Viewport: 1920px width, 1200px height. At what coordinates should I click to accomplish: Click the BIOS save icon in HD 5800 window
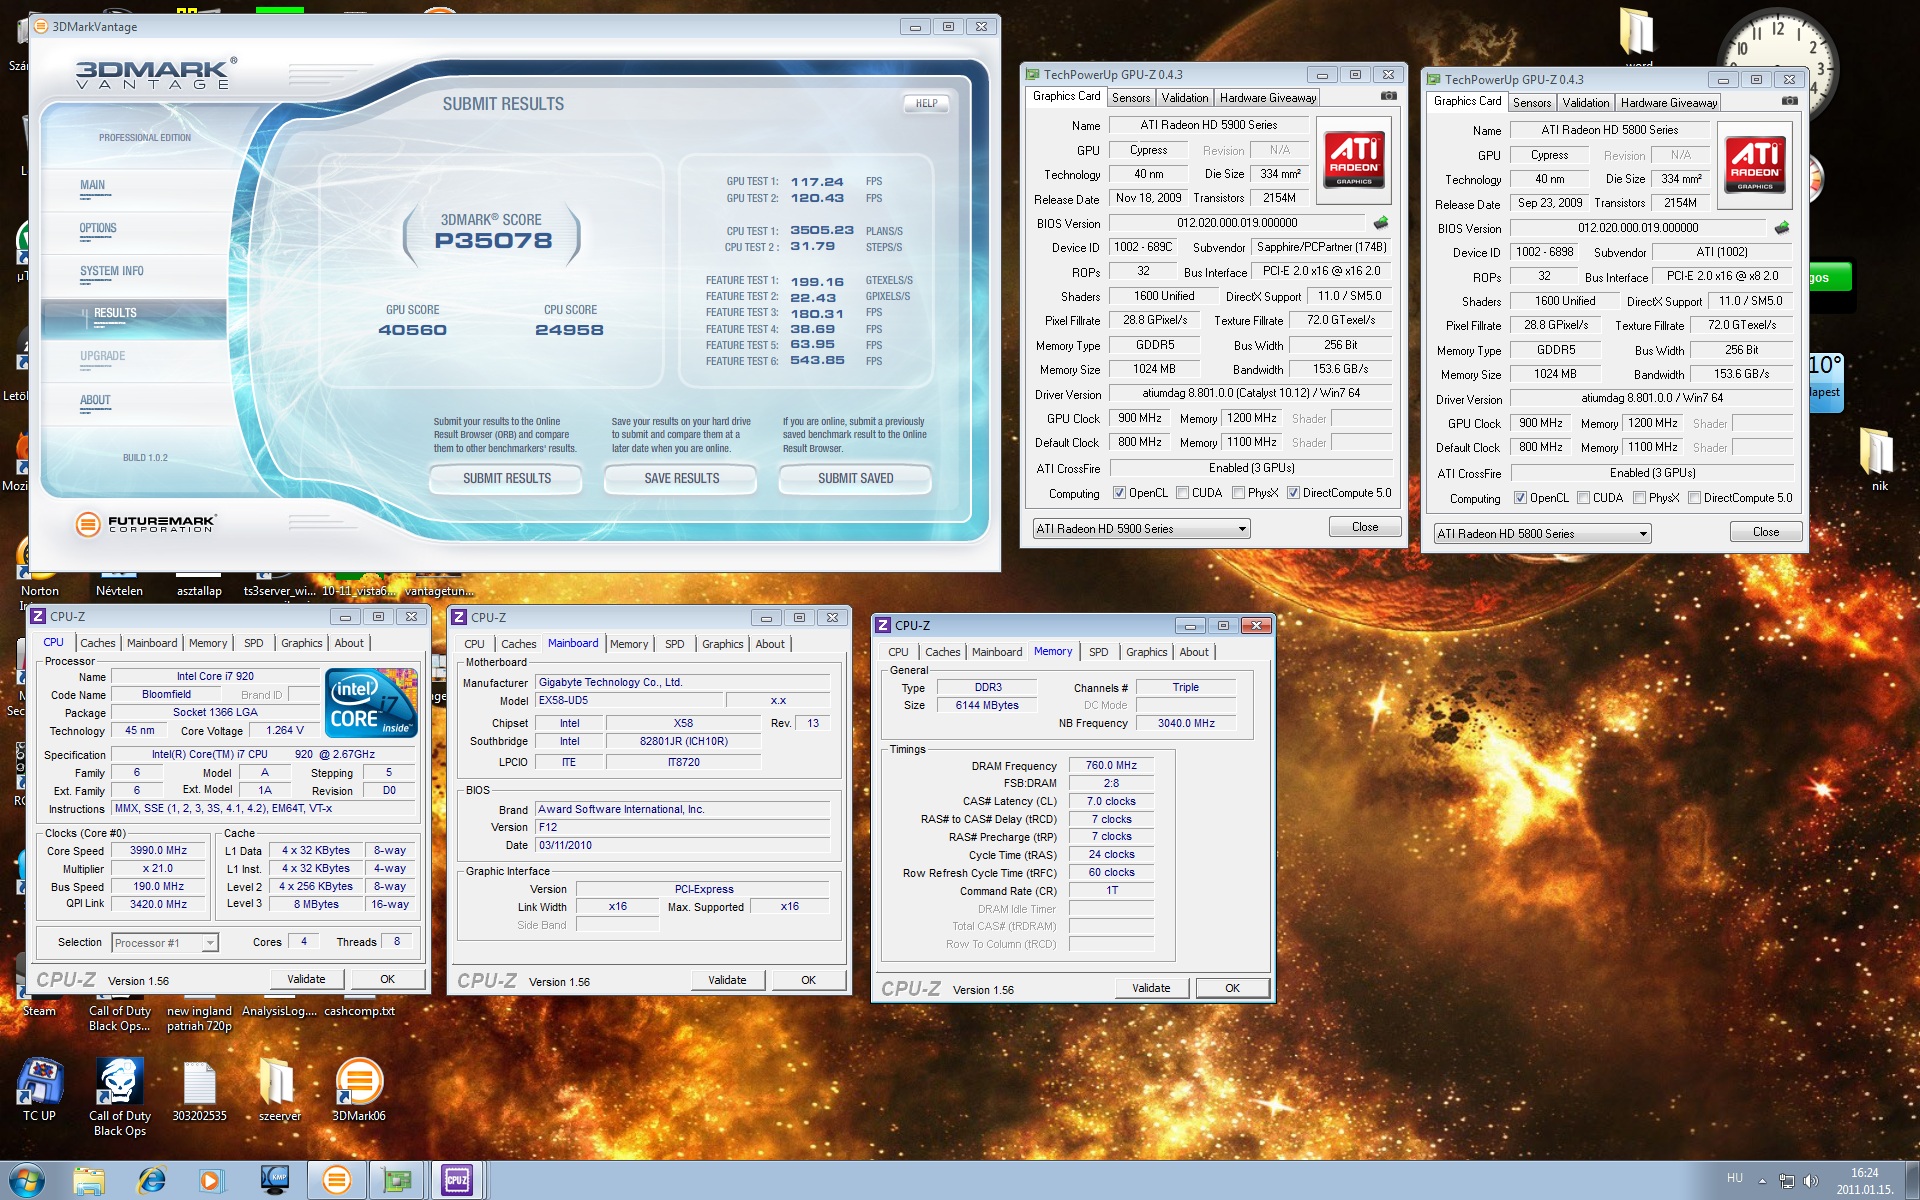tap(1782, 228)
